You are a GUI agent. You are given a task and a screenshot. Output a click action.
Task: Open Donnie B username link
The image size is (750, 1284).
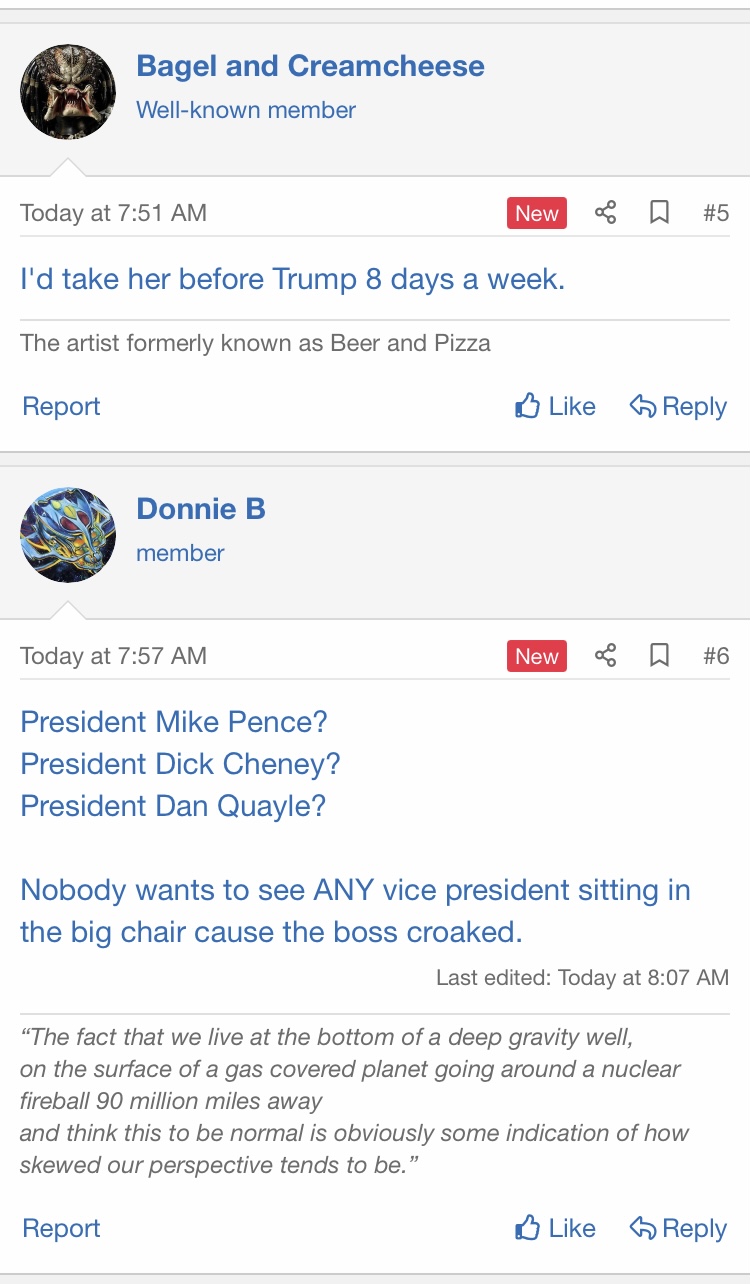(x=201, y=509)
